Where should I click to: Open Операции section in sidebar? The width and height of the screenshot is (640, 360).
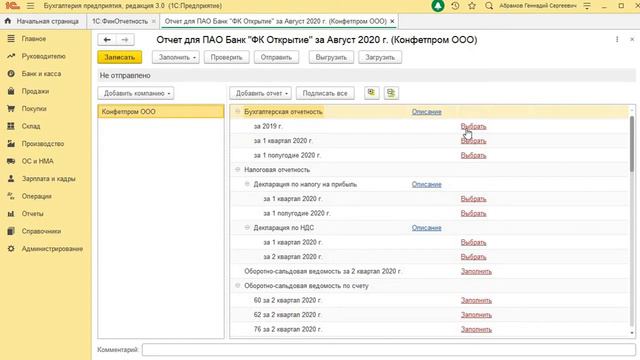(x=36, y=196)
